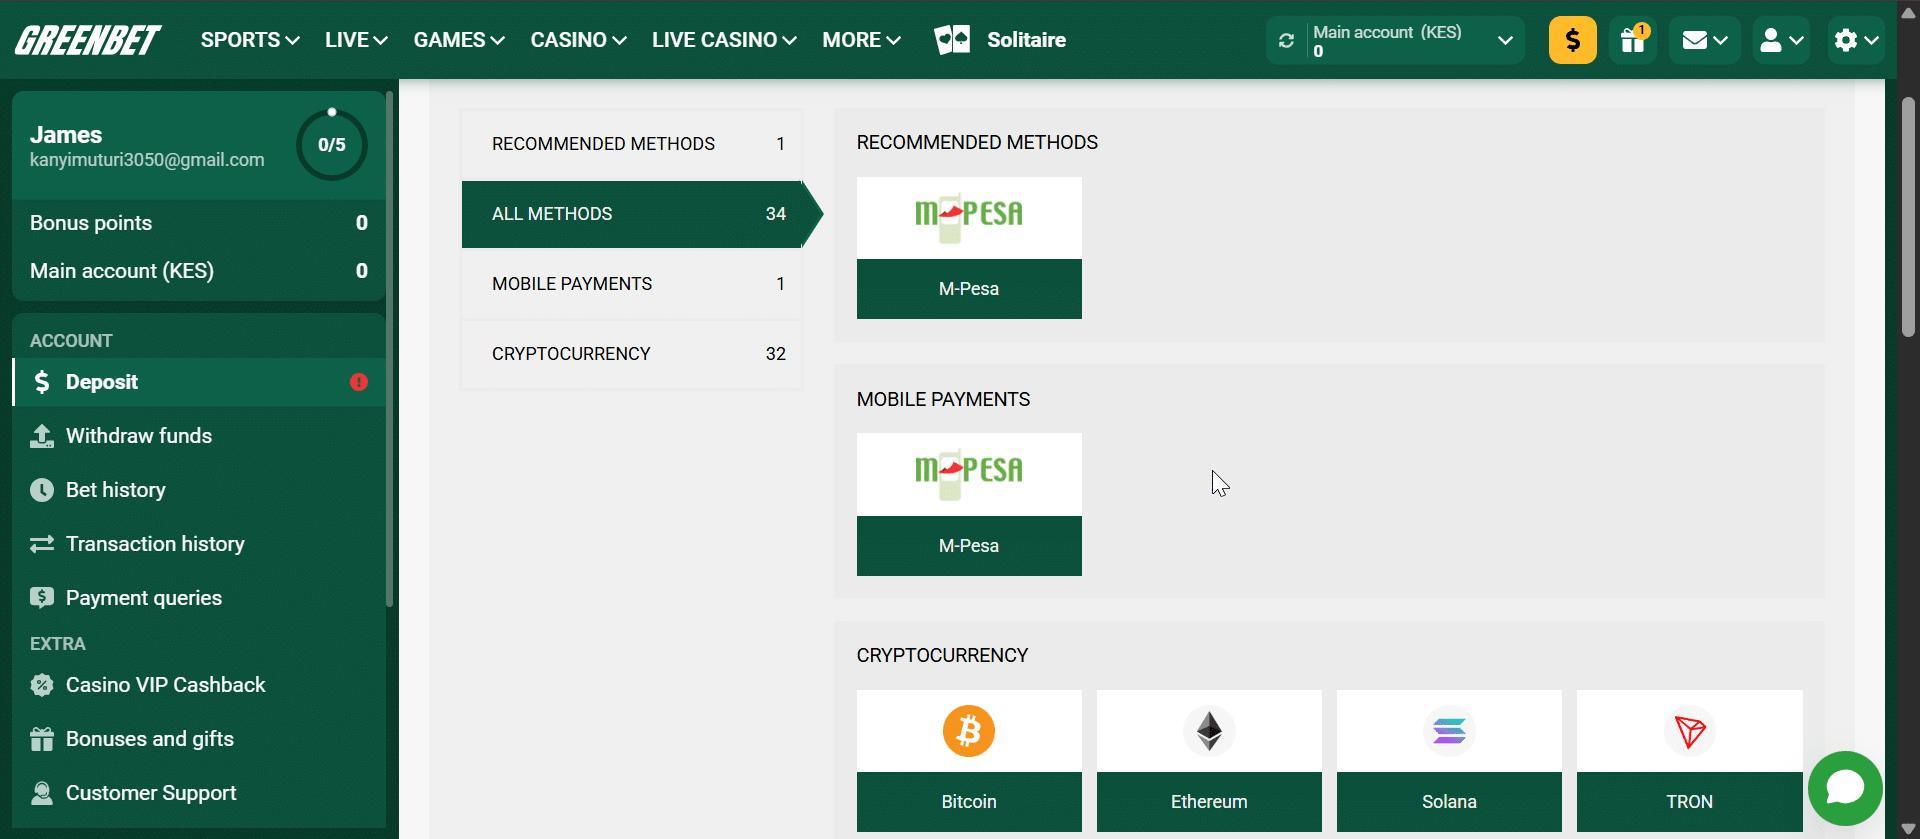The width and height of the screenshot is (1920, 839).
Task: Open Transaction history page
Action: [199, 544]
